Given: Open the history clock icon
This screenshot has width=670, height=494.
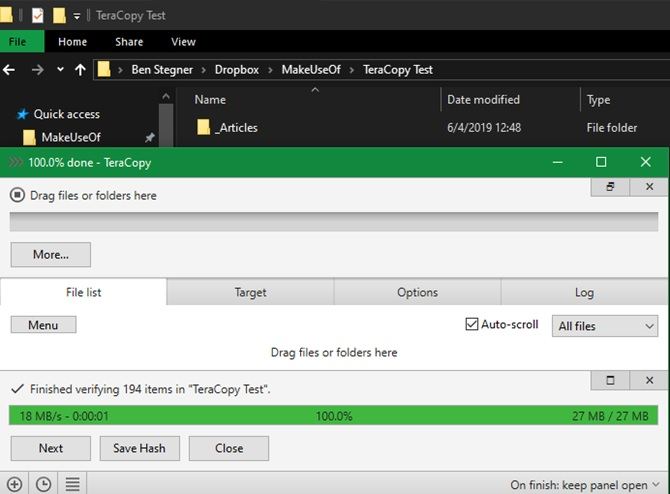Looking at the screenshot, I should [43, 483].
